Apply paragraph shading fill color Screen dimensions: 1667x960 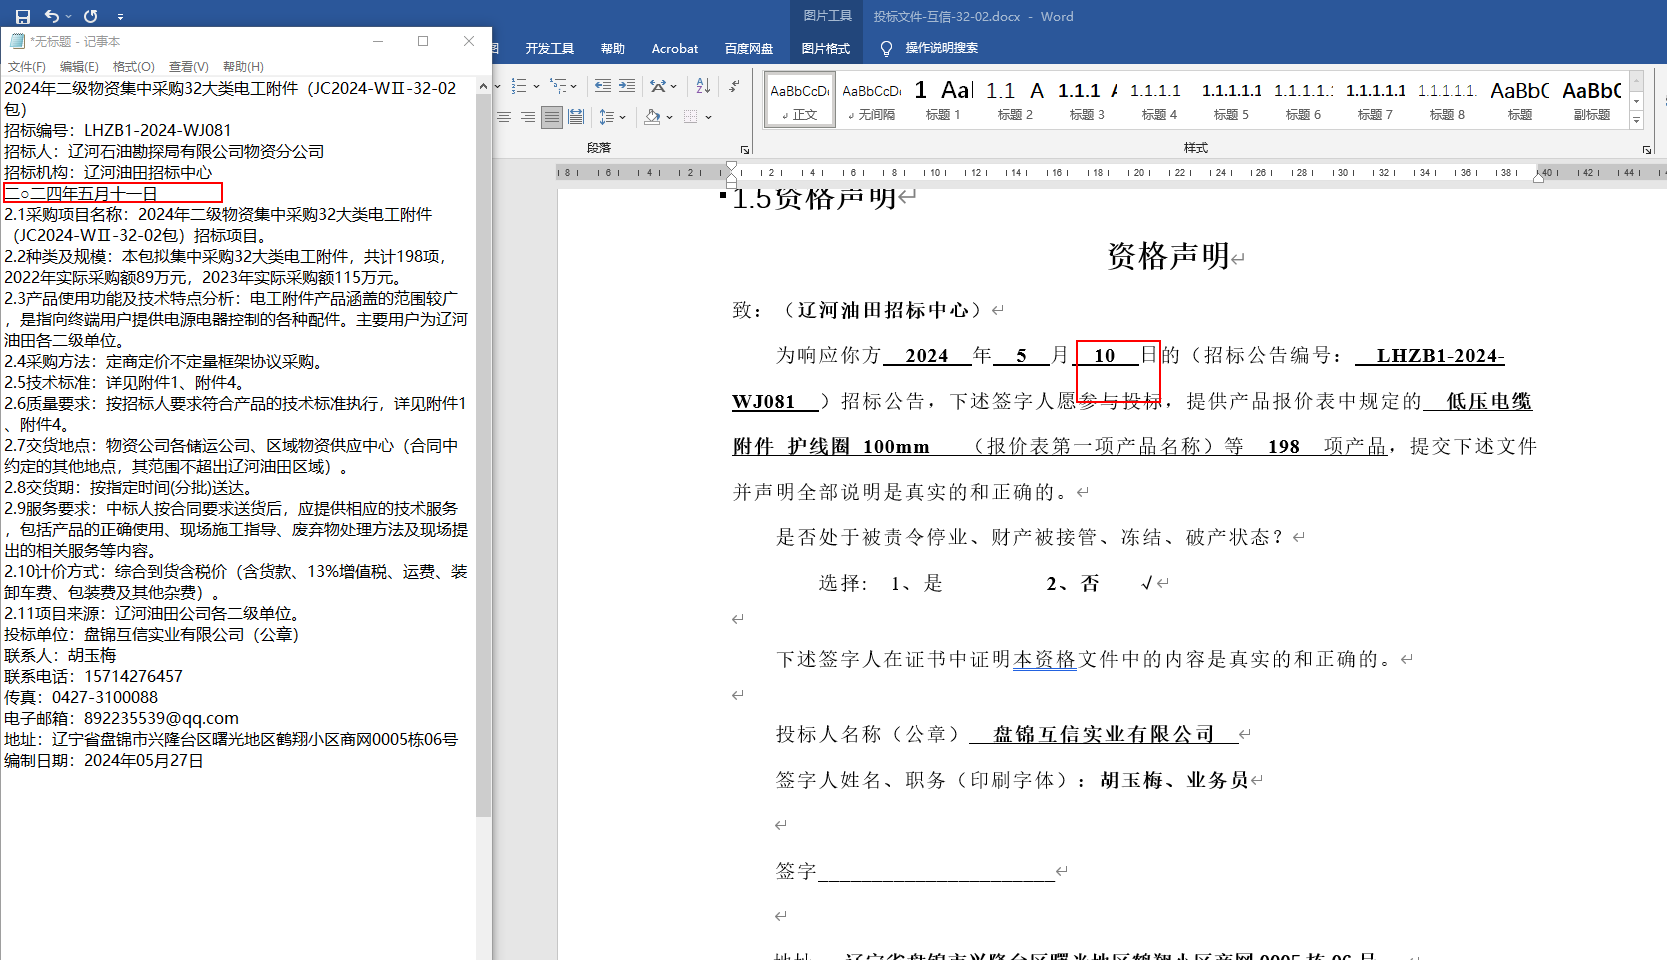(653, 117)
